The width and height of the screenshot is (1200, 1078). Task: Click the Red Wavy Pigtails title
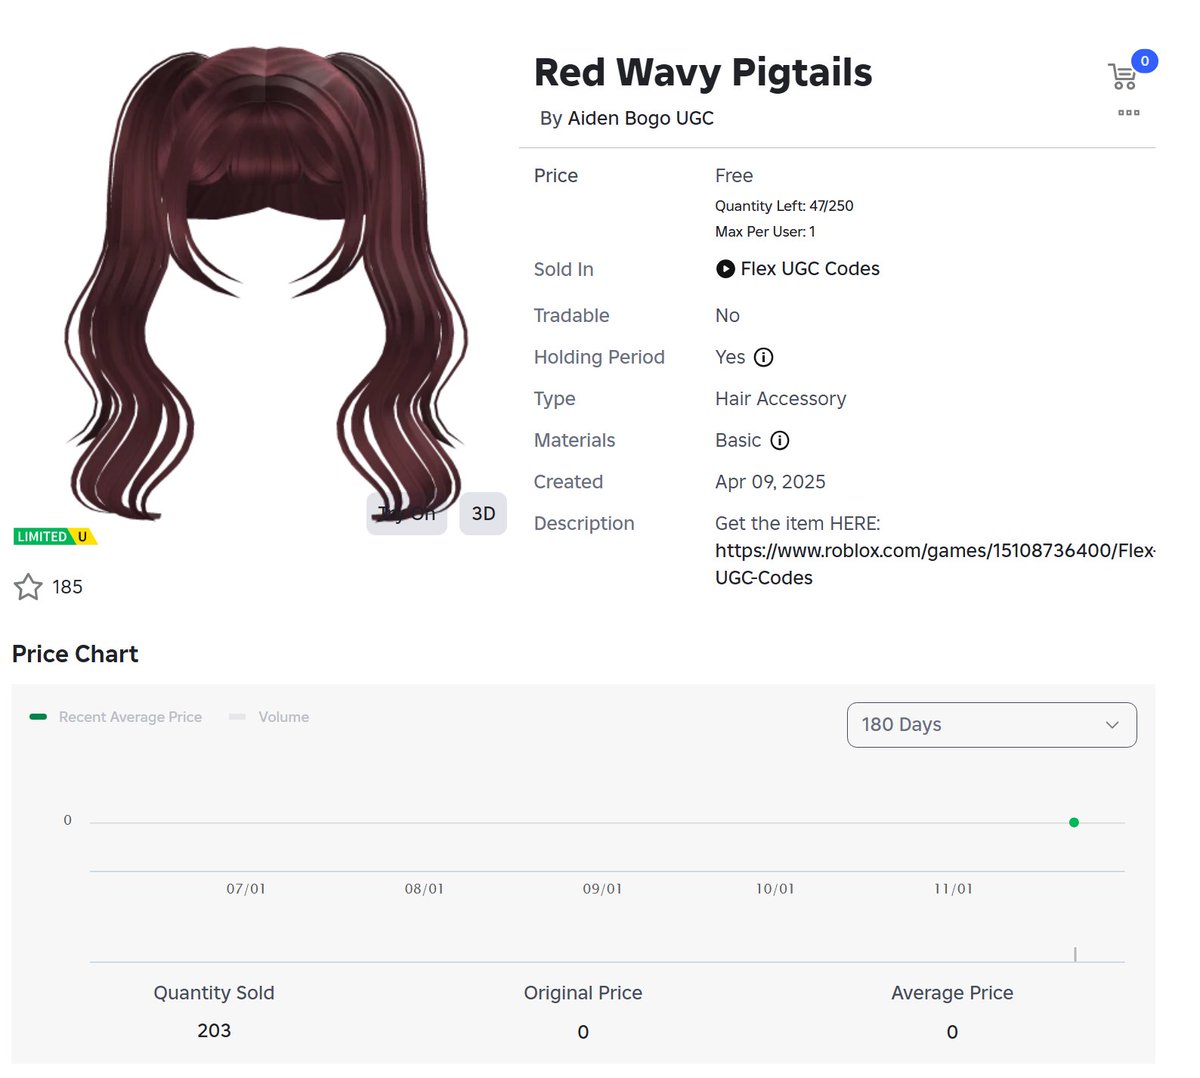703,72
